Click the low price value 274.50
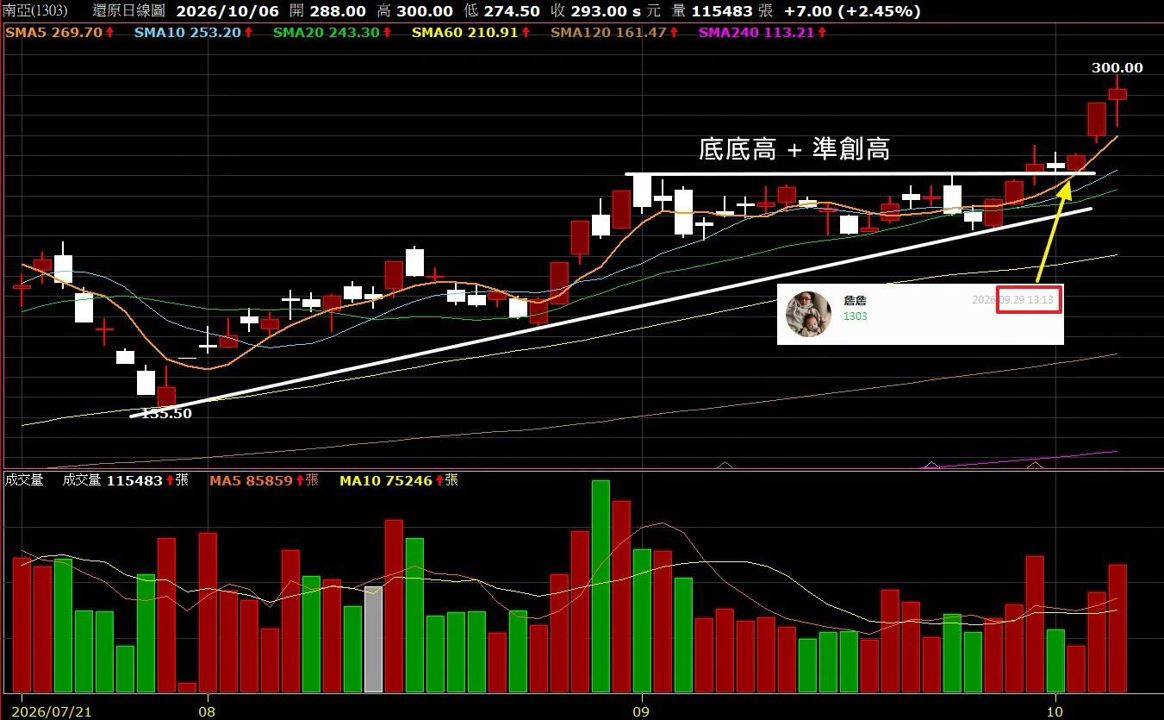 tap(511, 11)
